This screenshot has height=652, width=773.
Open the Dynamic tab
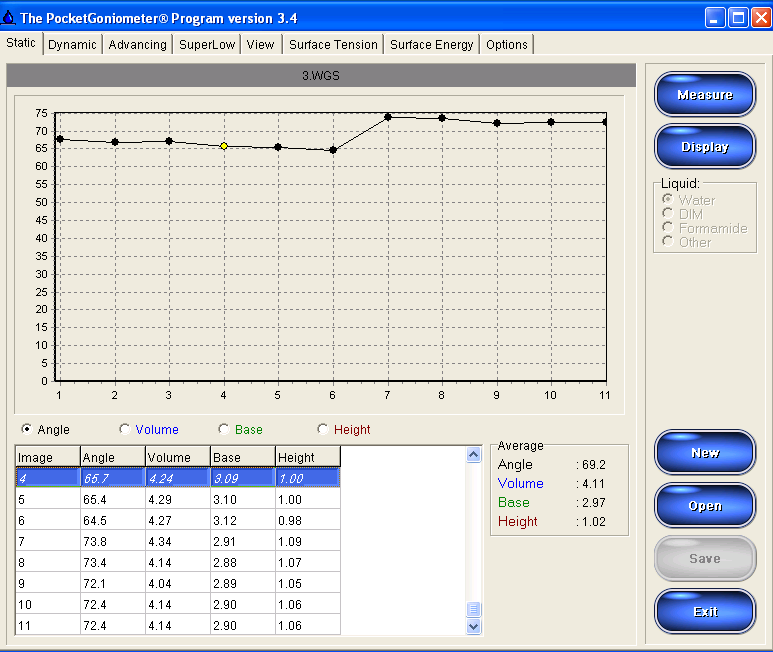coord(72,44)
